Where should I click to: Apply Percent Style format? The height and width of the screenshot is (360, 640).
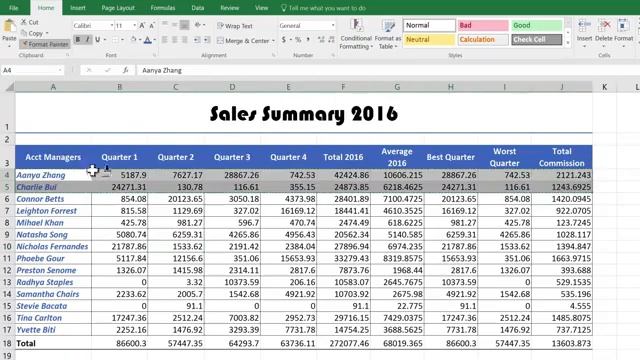coord(298,40)
